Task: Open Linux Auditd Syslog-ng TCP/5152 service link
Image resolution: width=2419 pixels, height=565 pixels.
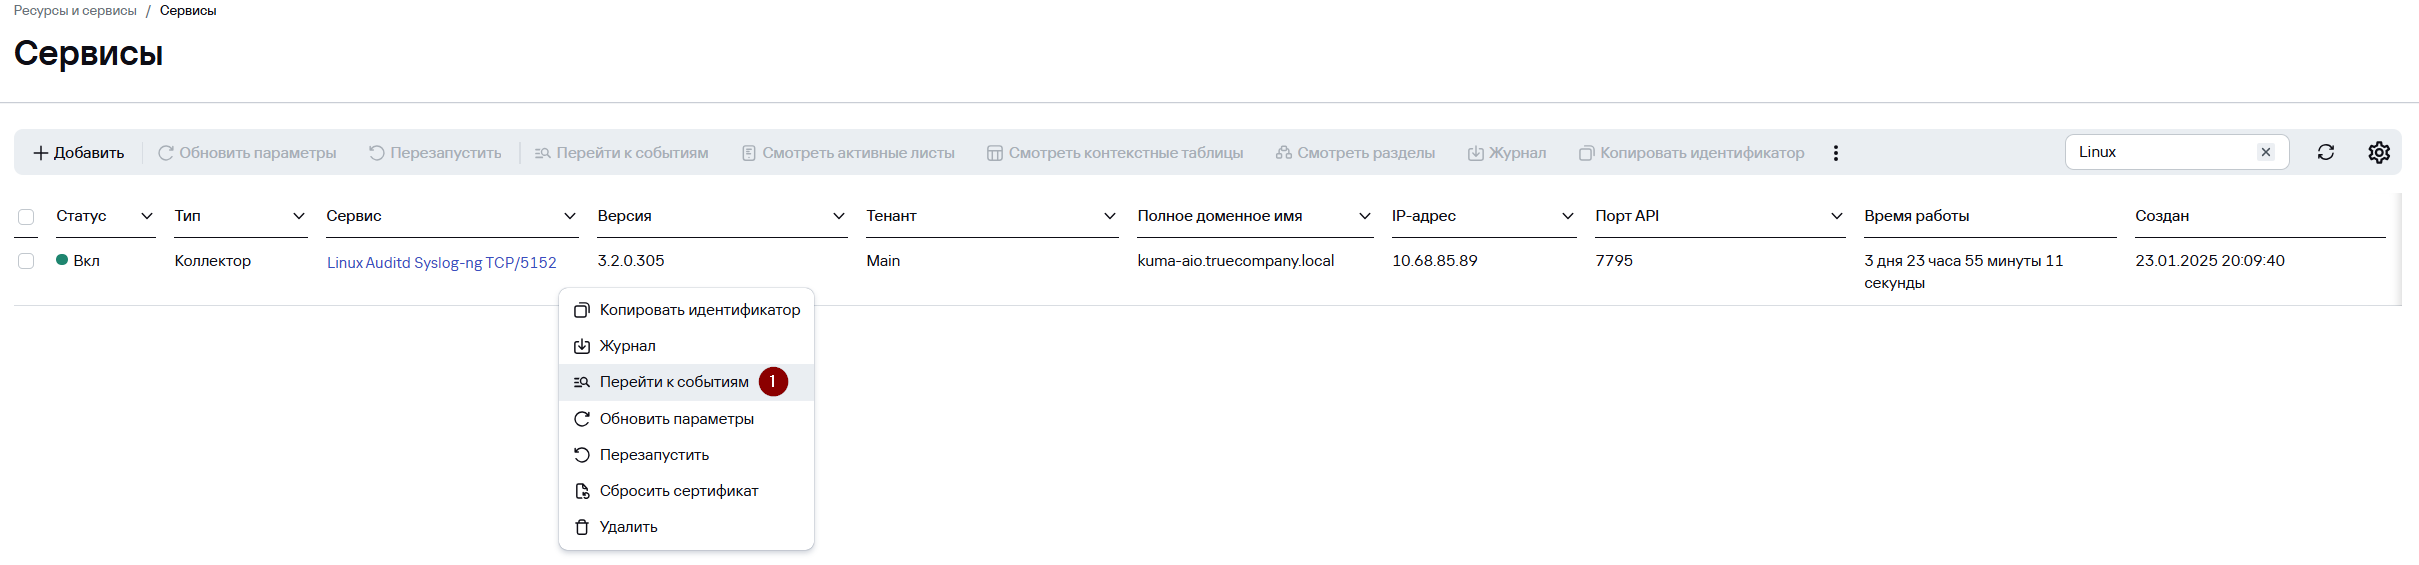Action: point(441,262)
